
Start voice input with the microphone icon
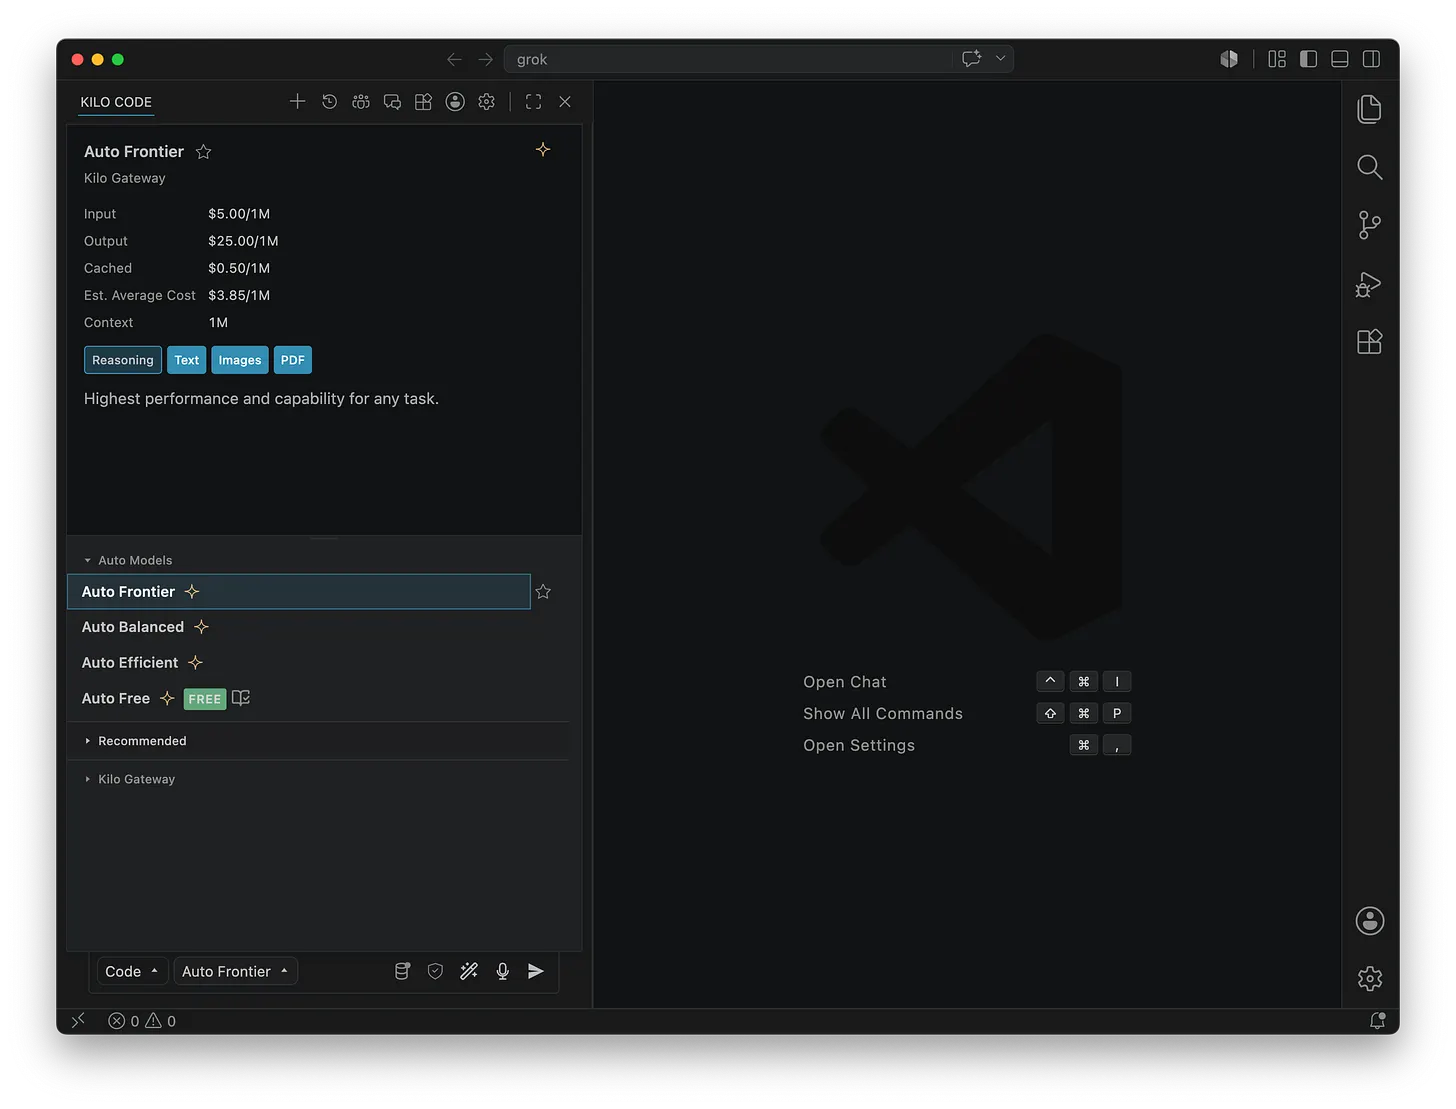[503, 971]
